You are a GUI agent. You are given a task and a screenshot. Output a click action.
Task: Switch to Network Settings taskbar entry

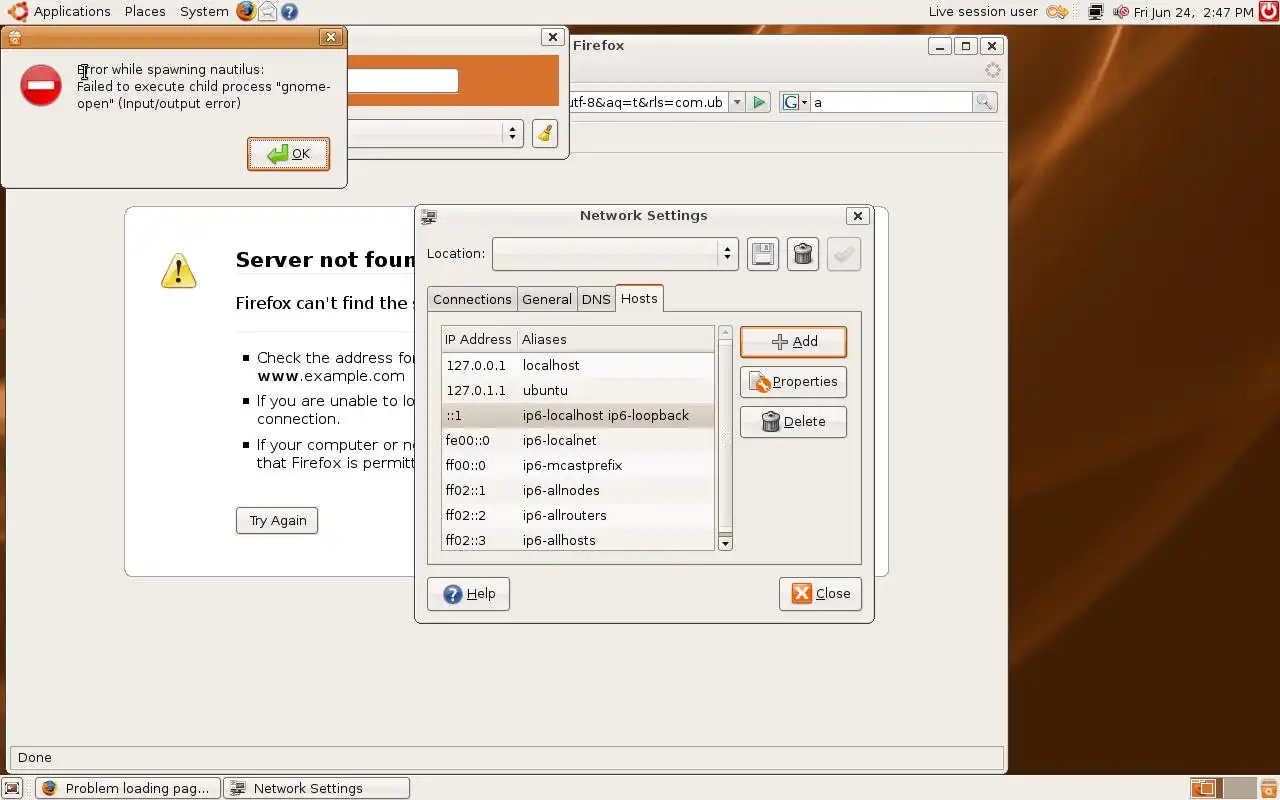coord(317,788)
